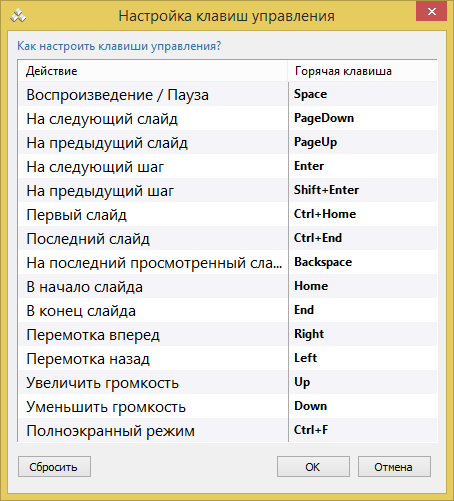Edit the PageDown hotkey field

pos(363,118)
